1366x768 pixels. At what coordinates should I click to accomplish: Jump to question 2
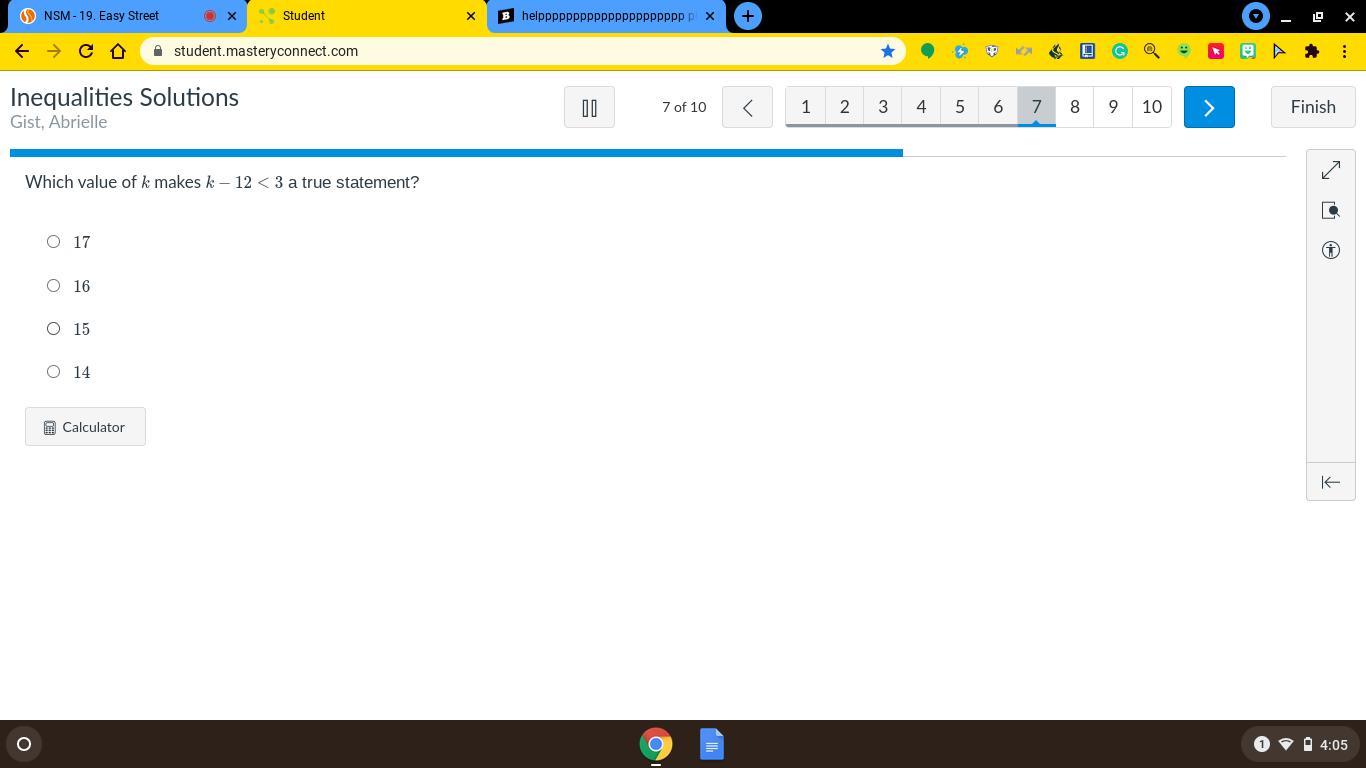pyautogui.click(x=844, y=107)
